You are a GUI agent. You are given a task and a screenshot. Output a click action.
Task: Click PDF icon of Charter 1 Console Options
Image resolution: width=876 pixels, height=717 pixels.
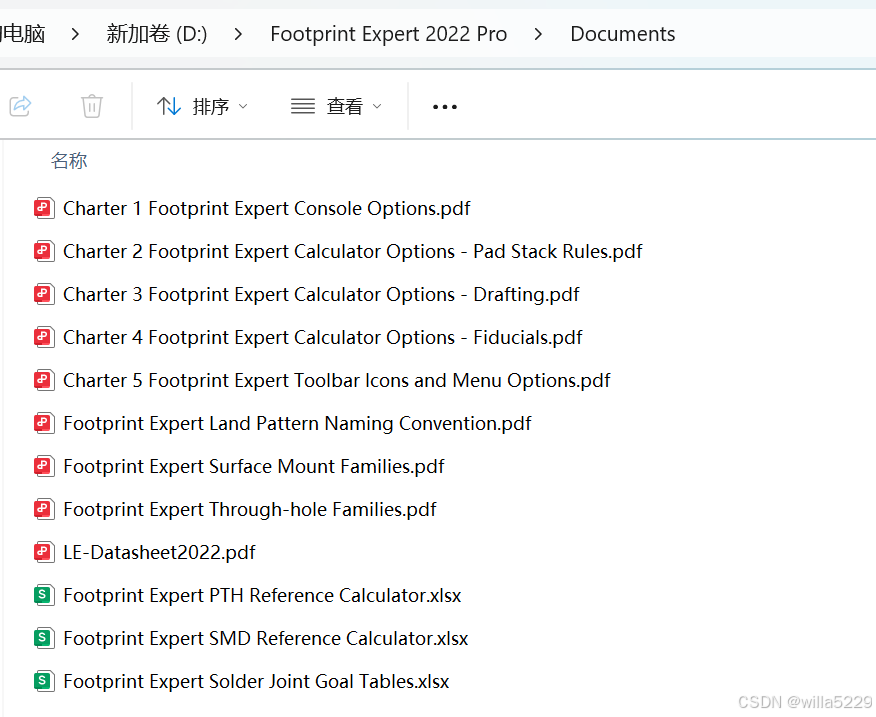pyautogui.click(x=44, y=208)
